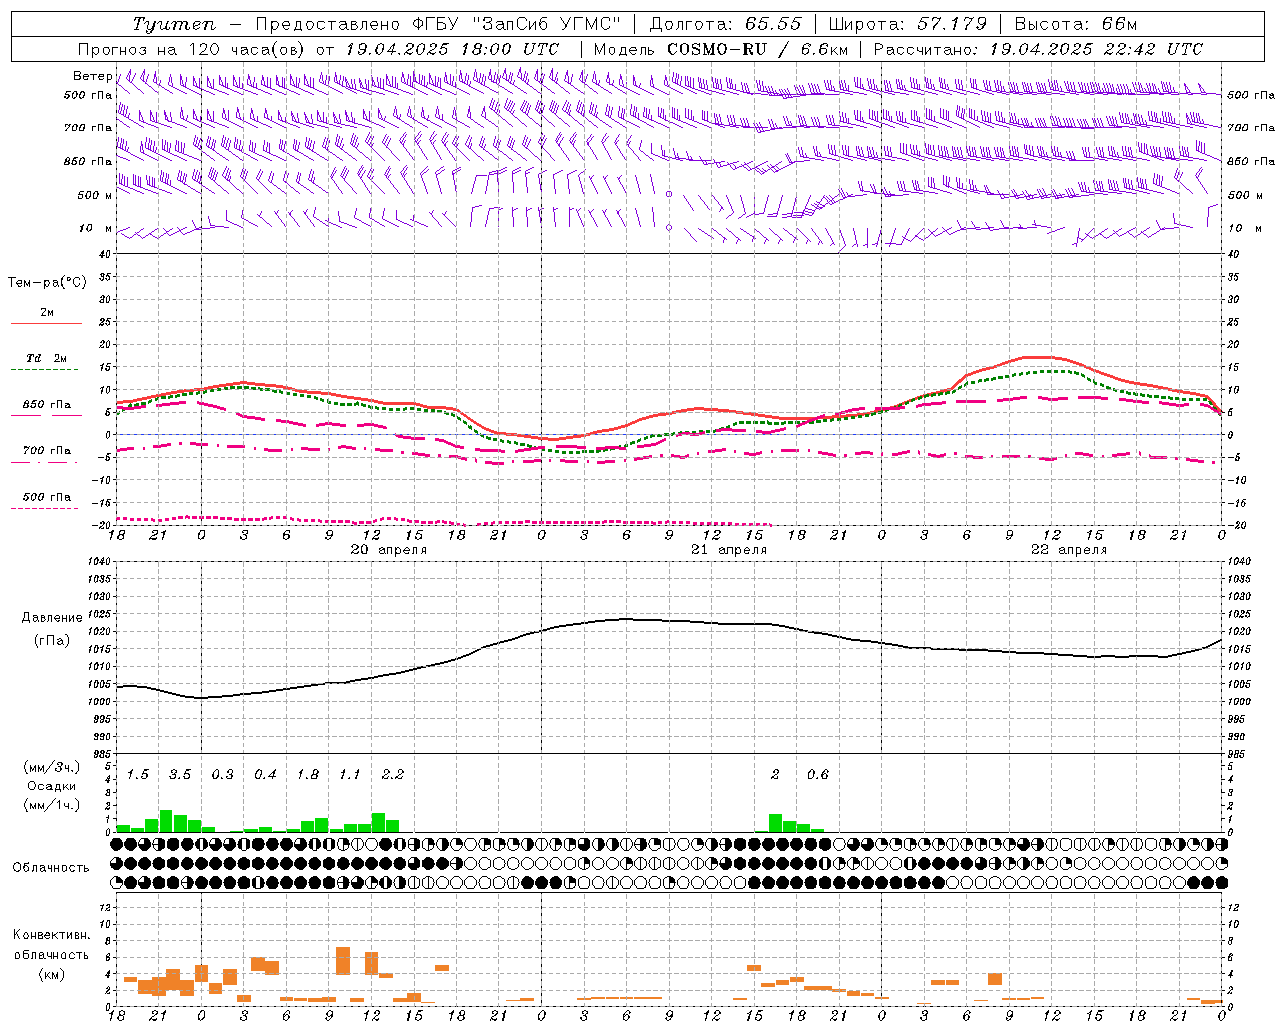
Task: Click the "850 гПа" temperature legend entry
Action: point(46,405)
